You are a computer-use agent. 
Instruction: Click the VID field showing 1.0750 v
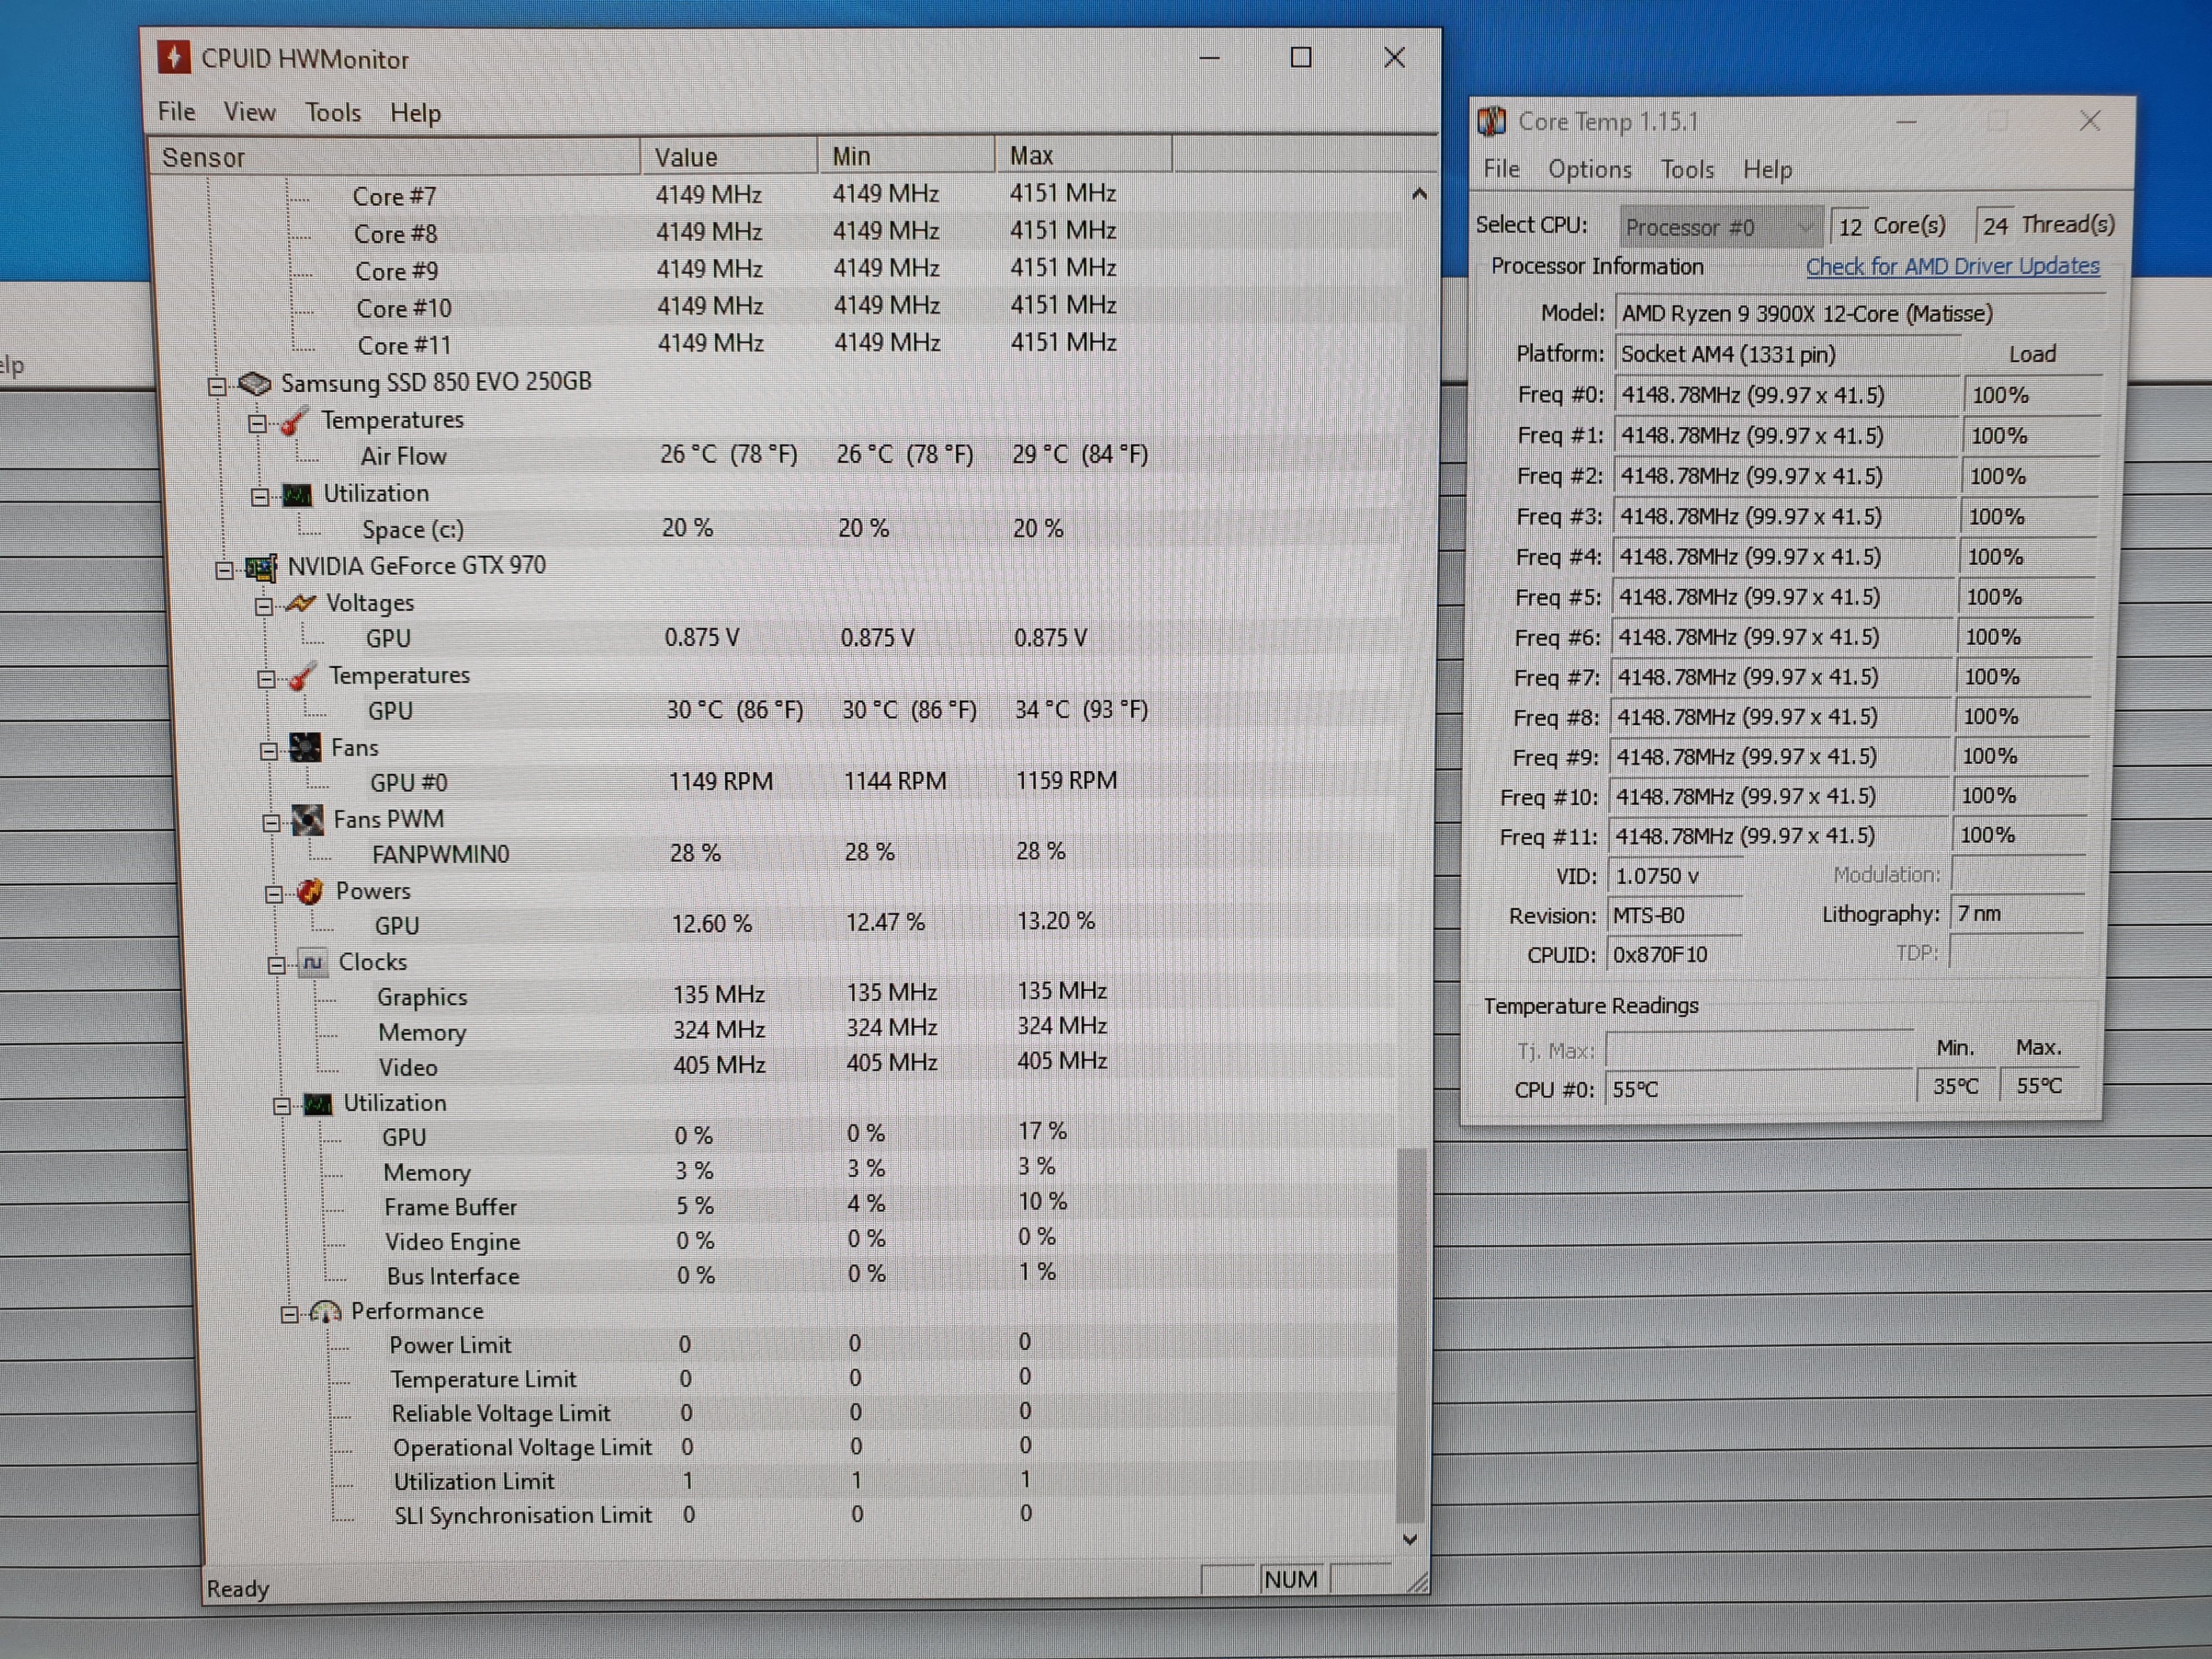(x=1675, y=876)
